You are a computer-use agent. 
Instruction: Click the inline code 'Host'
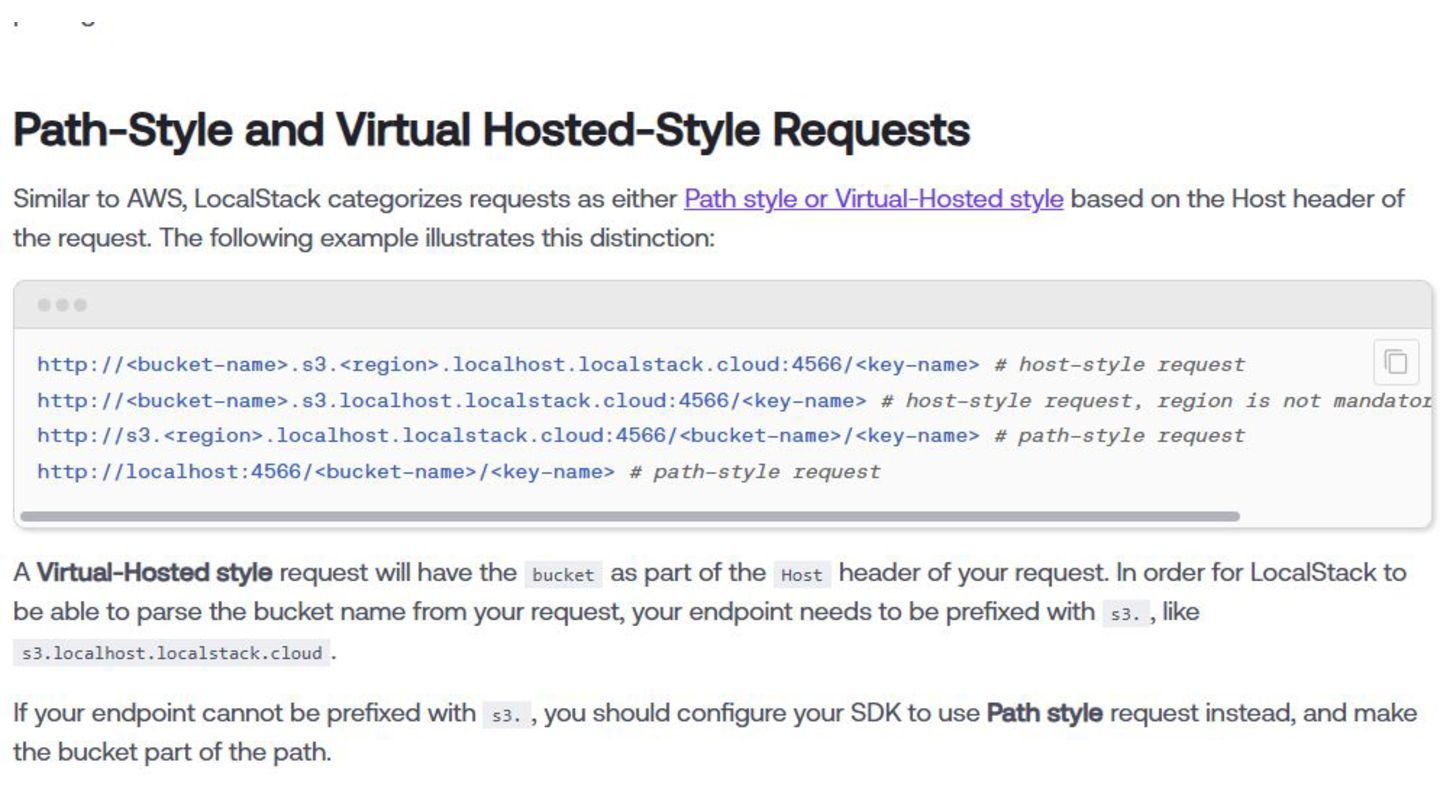point(802,575)
